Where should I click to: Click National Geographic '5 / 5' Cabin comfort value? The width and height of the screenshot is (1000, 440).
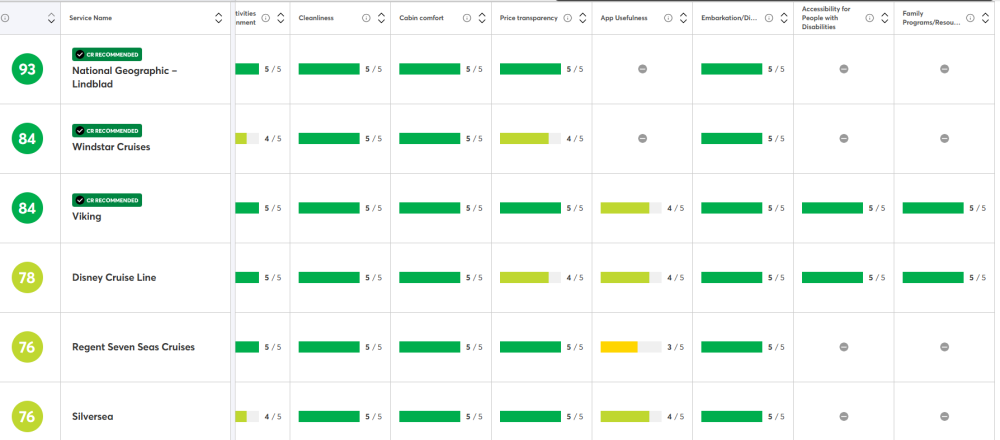click(x=474, y=69)
